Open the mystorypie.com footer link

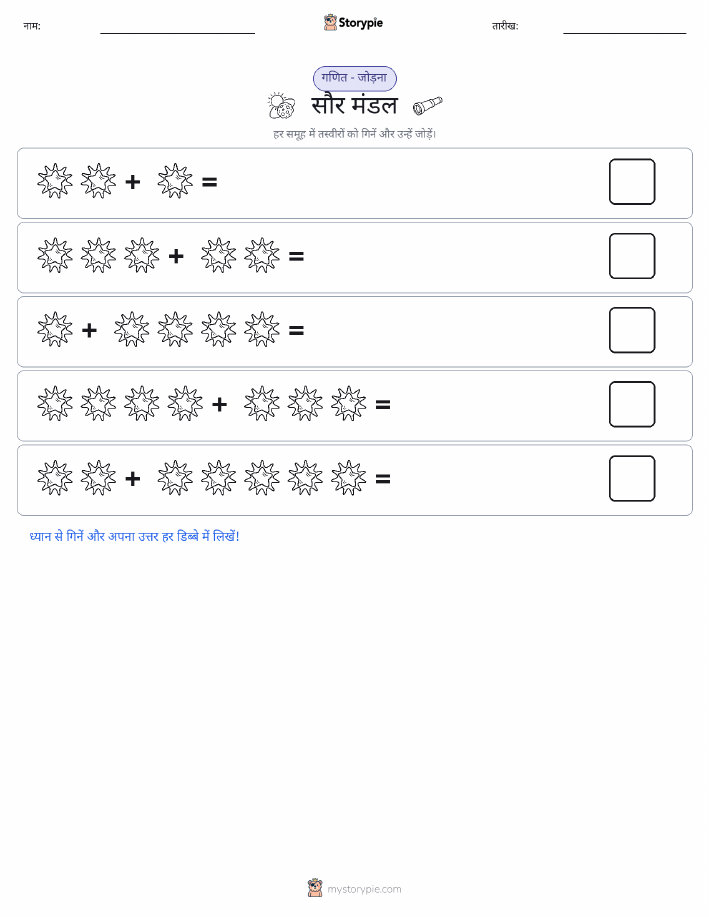click(364, 889)
